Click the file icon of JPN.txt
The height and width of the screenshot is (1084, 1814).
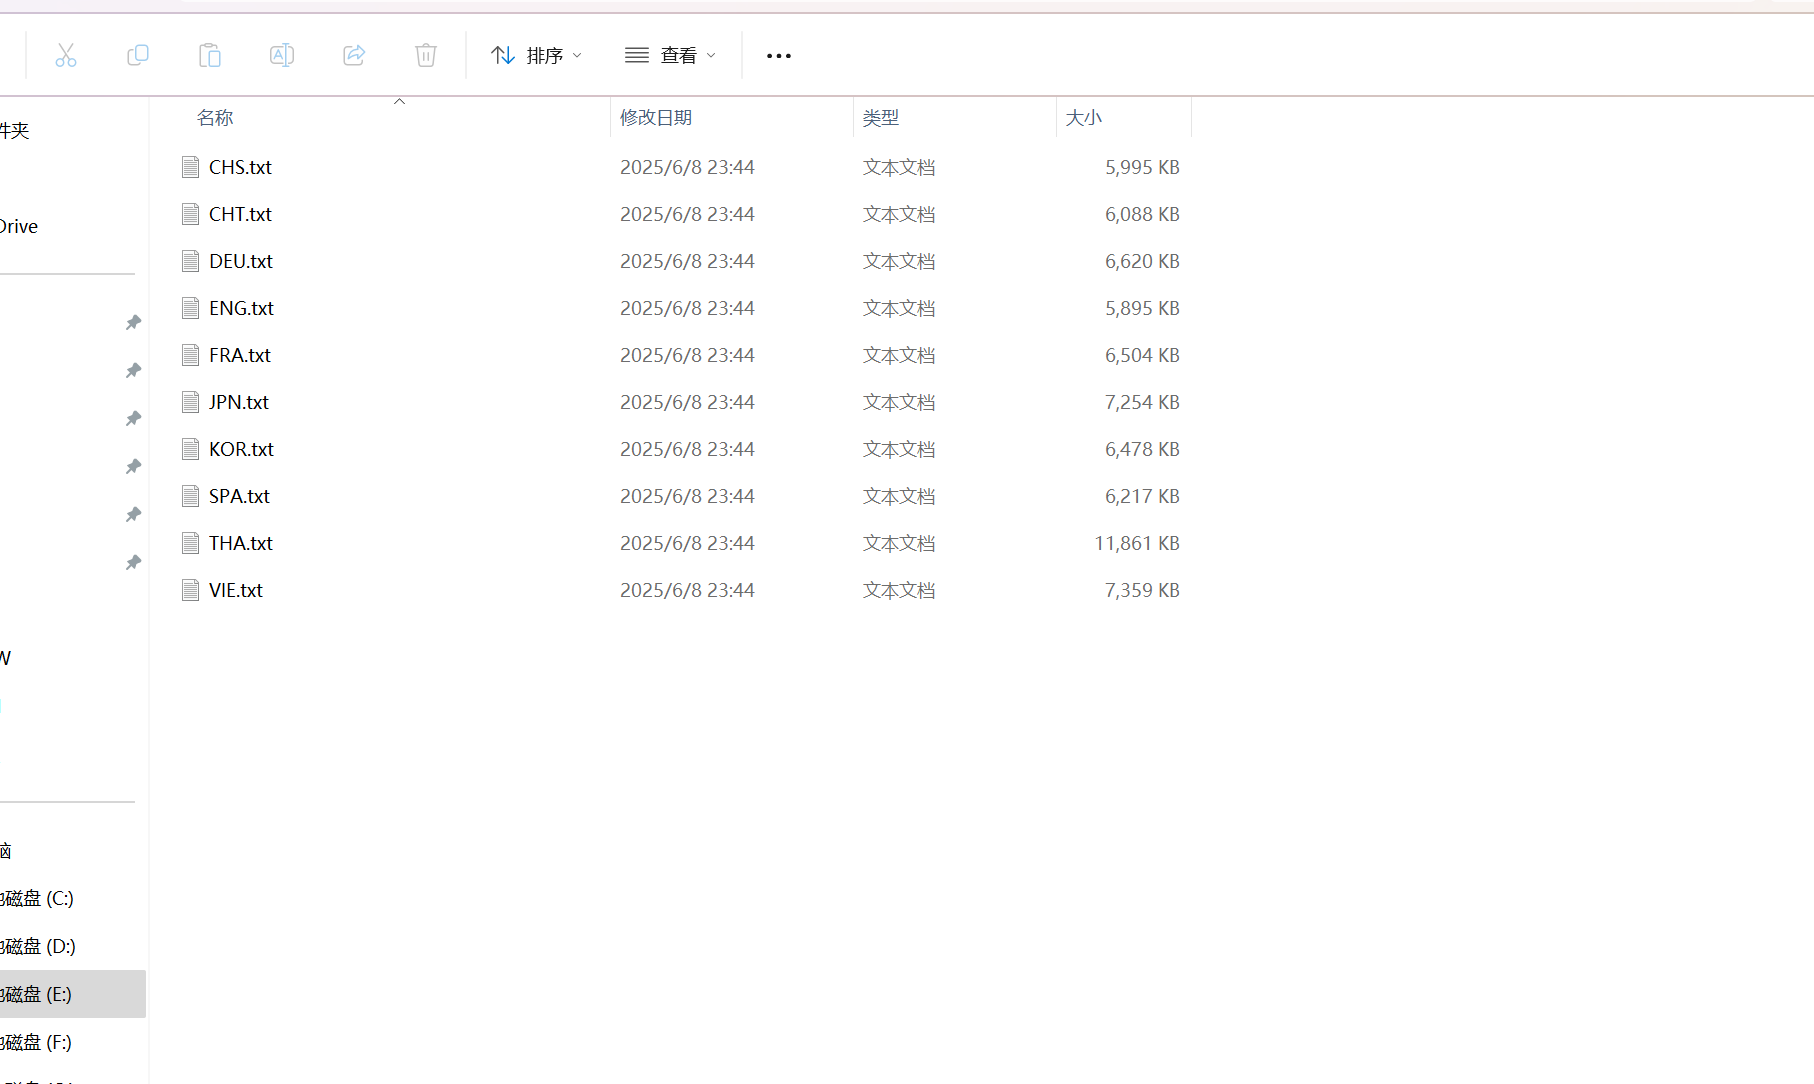(x=191, y=402)
